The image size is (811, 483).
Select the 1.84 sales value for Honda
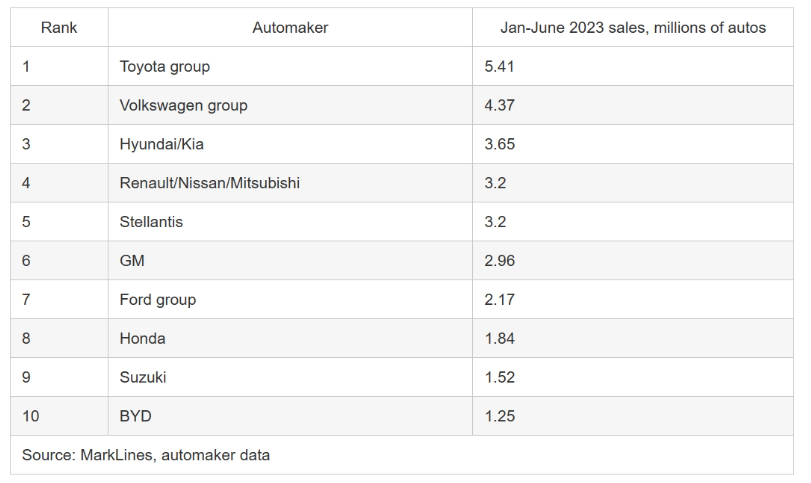coord(499,339)
